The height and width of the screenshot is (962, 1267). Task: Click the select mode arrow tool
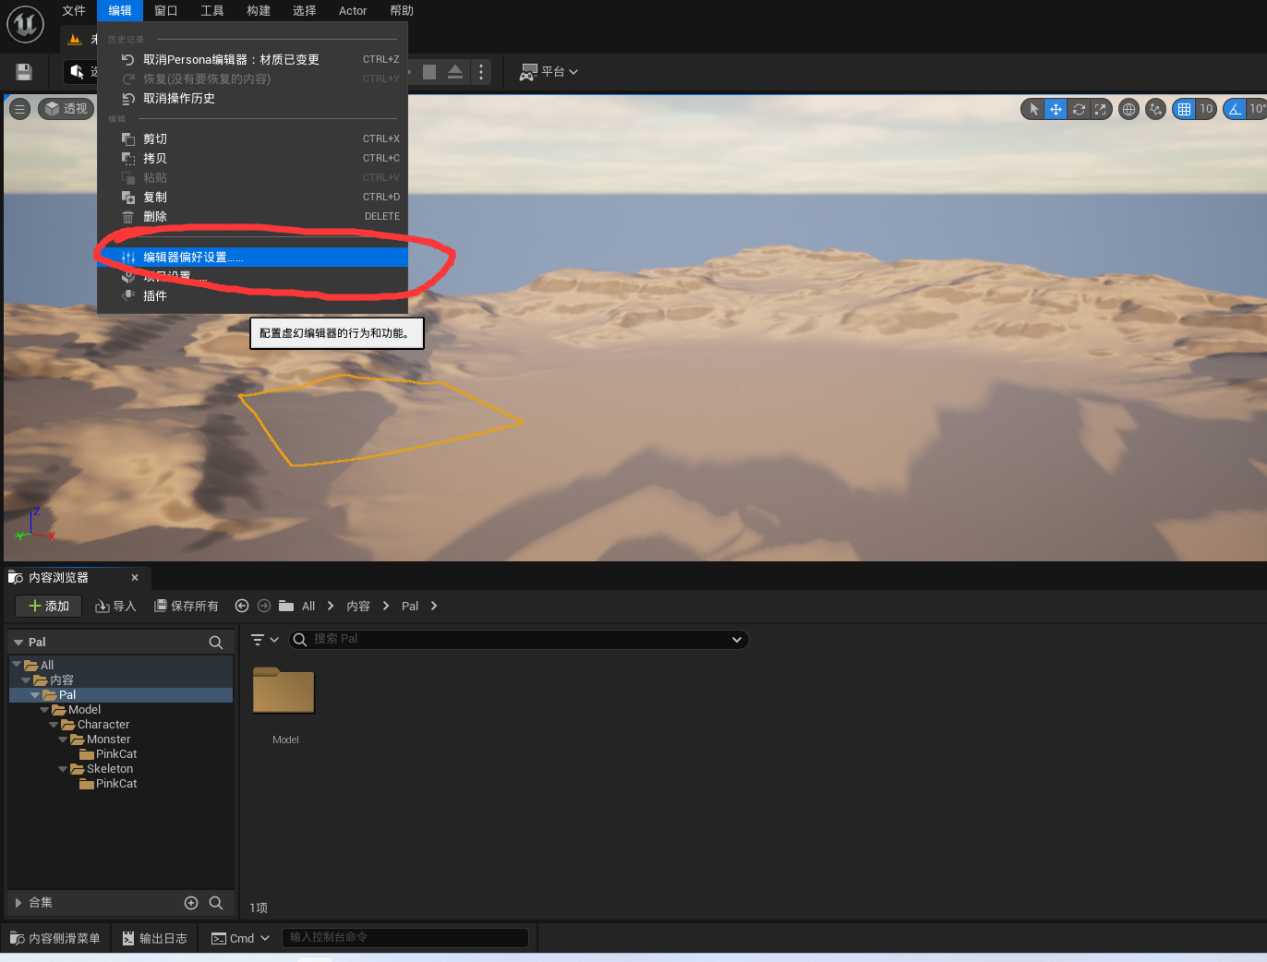click(1033, 109)
